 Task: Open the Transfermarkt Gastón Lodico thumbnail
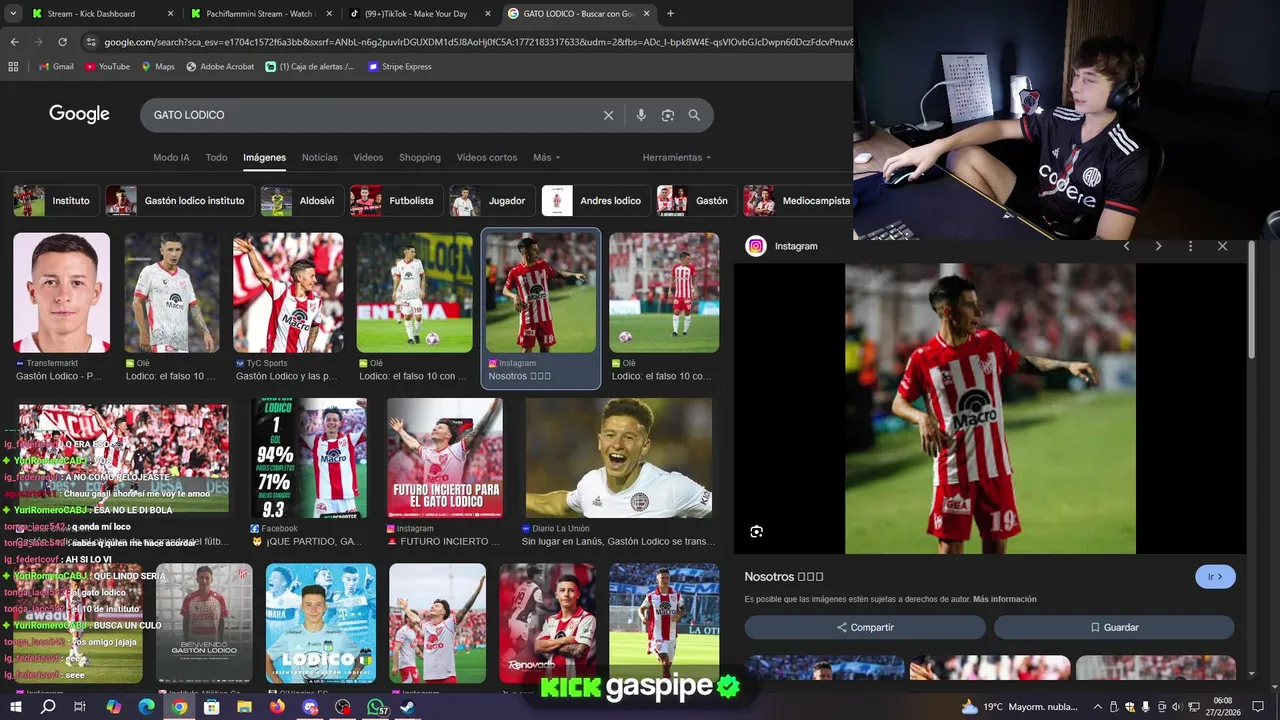pos(61,293)
